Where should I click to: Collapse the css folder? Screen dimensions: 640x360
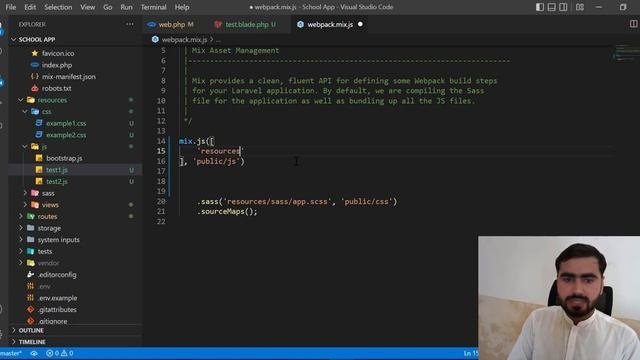(x=46, y=111)
